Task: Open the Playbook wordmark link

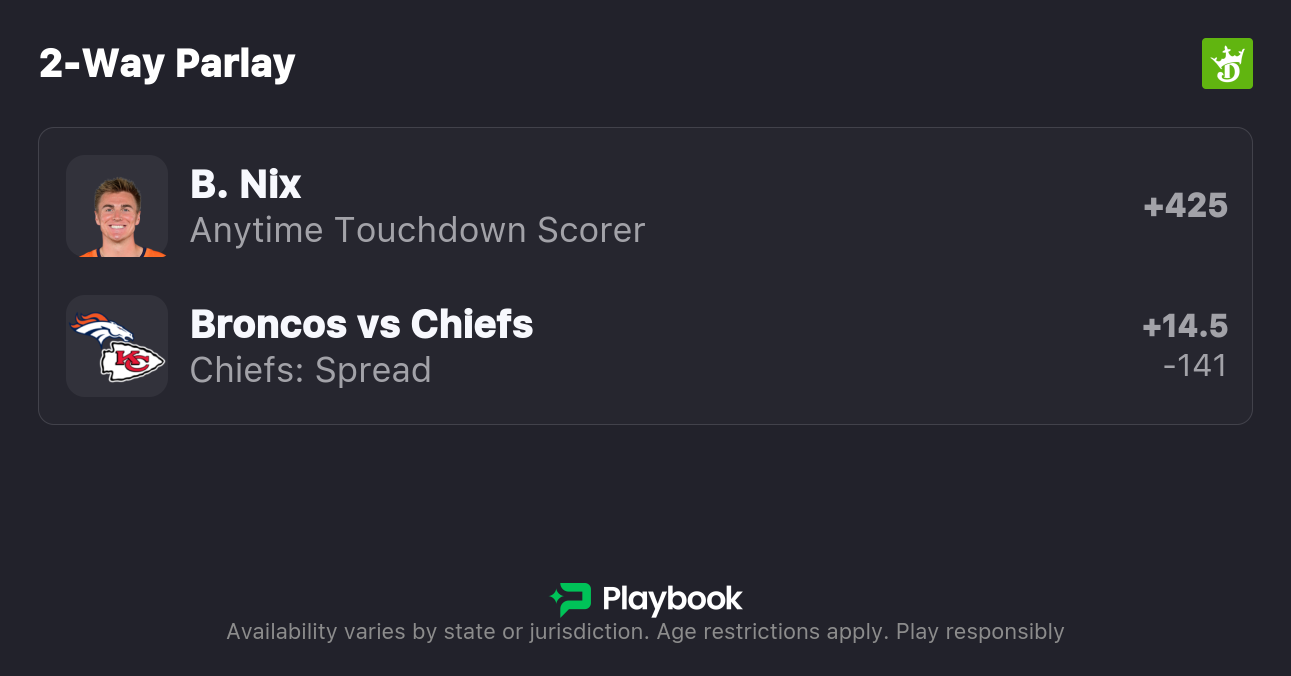Action: (x=672, y=599)
